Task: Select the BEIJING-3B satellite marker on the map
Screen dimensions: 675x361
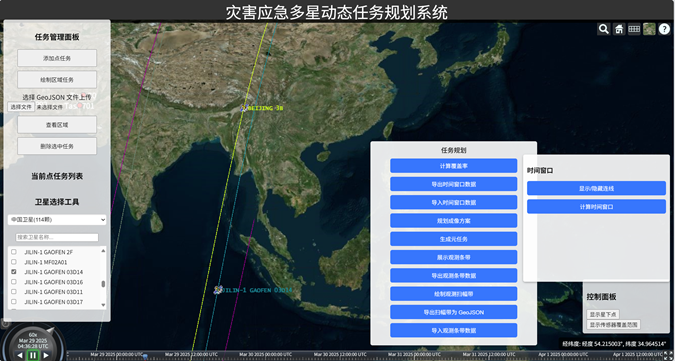Action: click(x=244, y=108)
